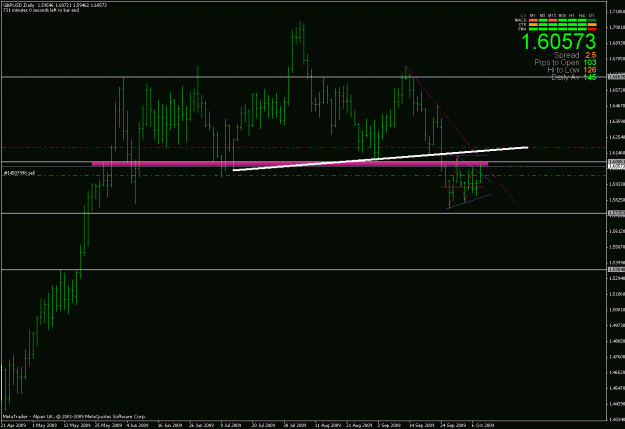625x429 pixels.
Task: Select the blue lower triangle support line
Action: tap(469, 201)
